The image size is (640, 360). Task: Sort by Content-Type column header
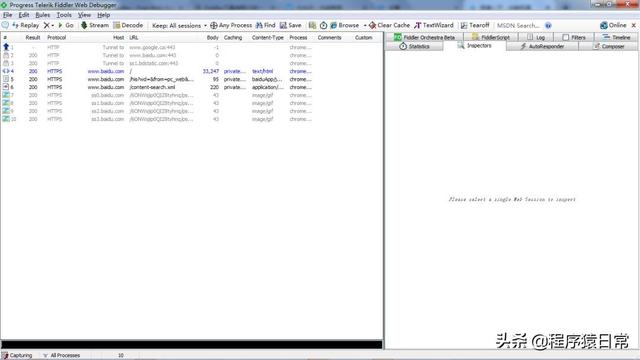267,38
